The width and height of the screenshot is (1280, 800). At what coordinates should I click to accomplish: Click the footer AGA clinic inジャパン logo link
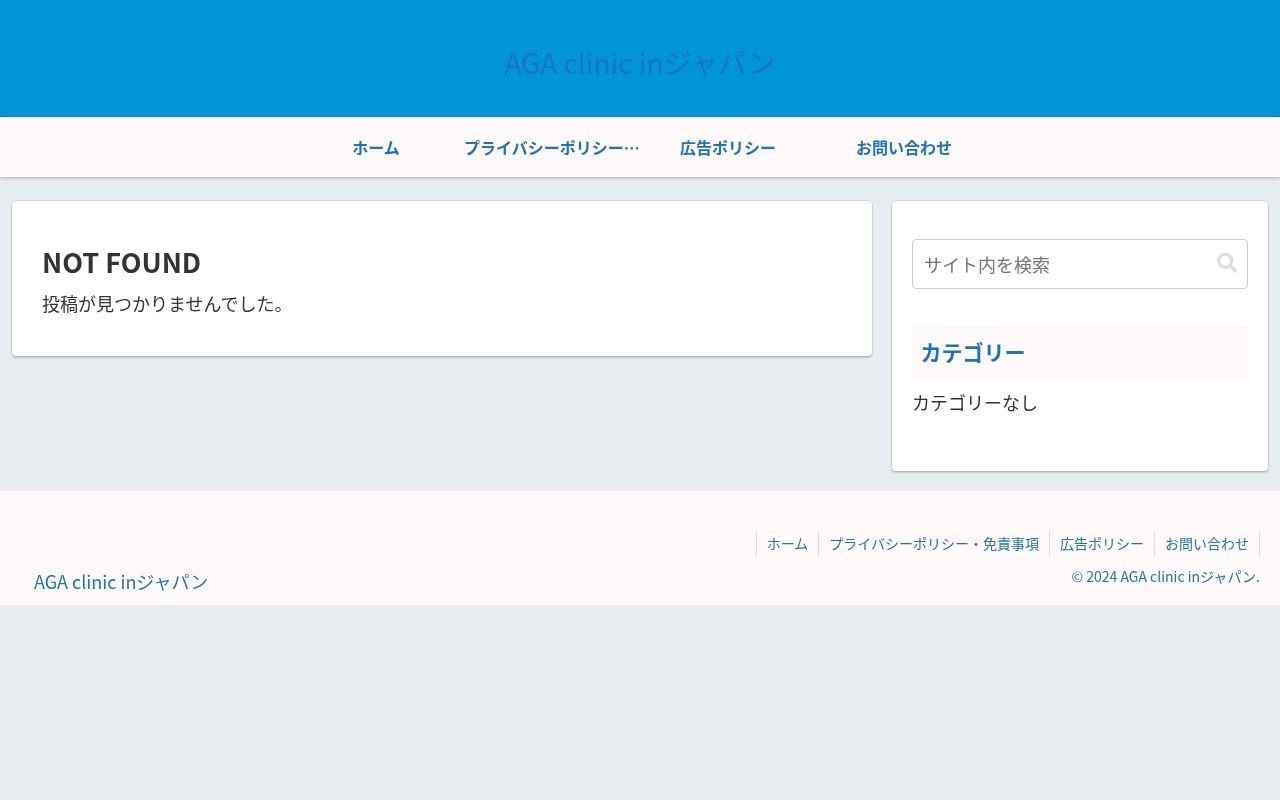[x=121, y=582]
